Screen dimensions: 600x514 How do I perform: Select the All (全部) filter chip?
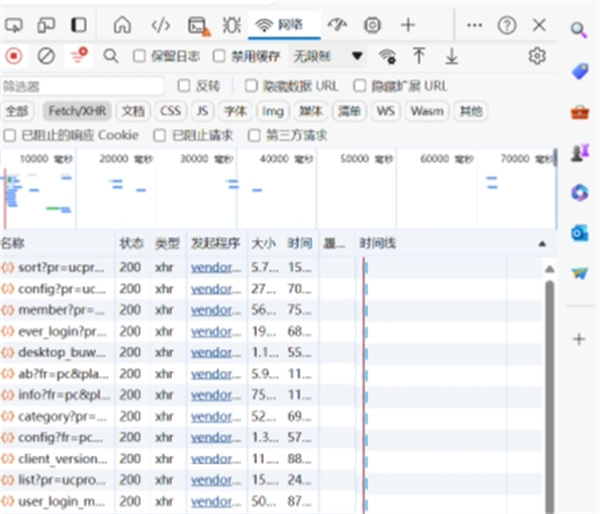17,111
